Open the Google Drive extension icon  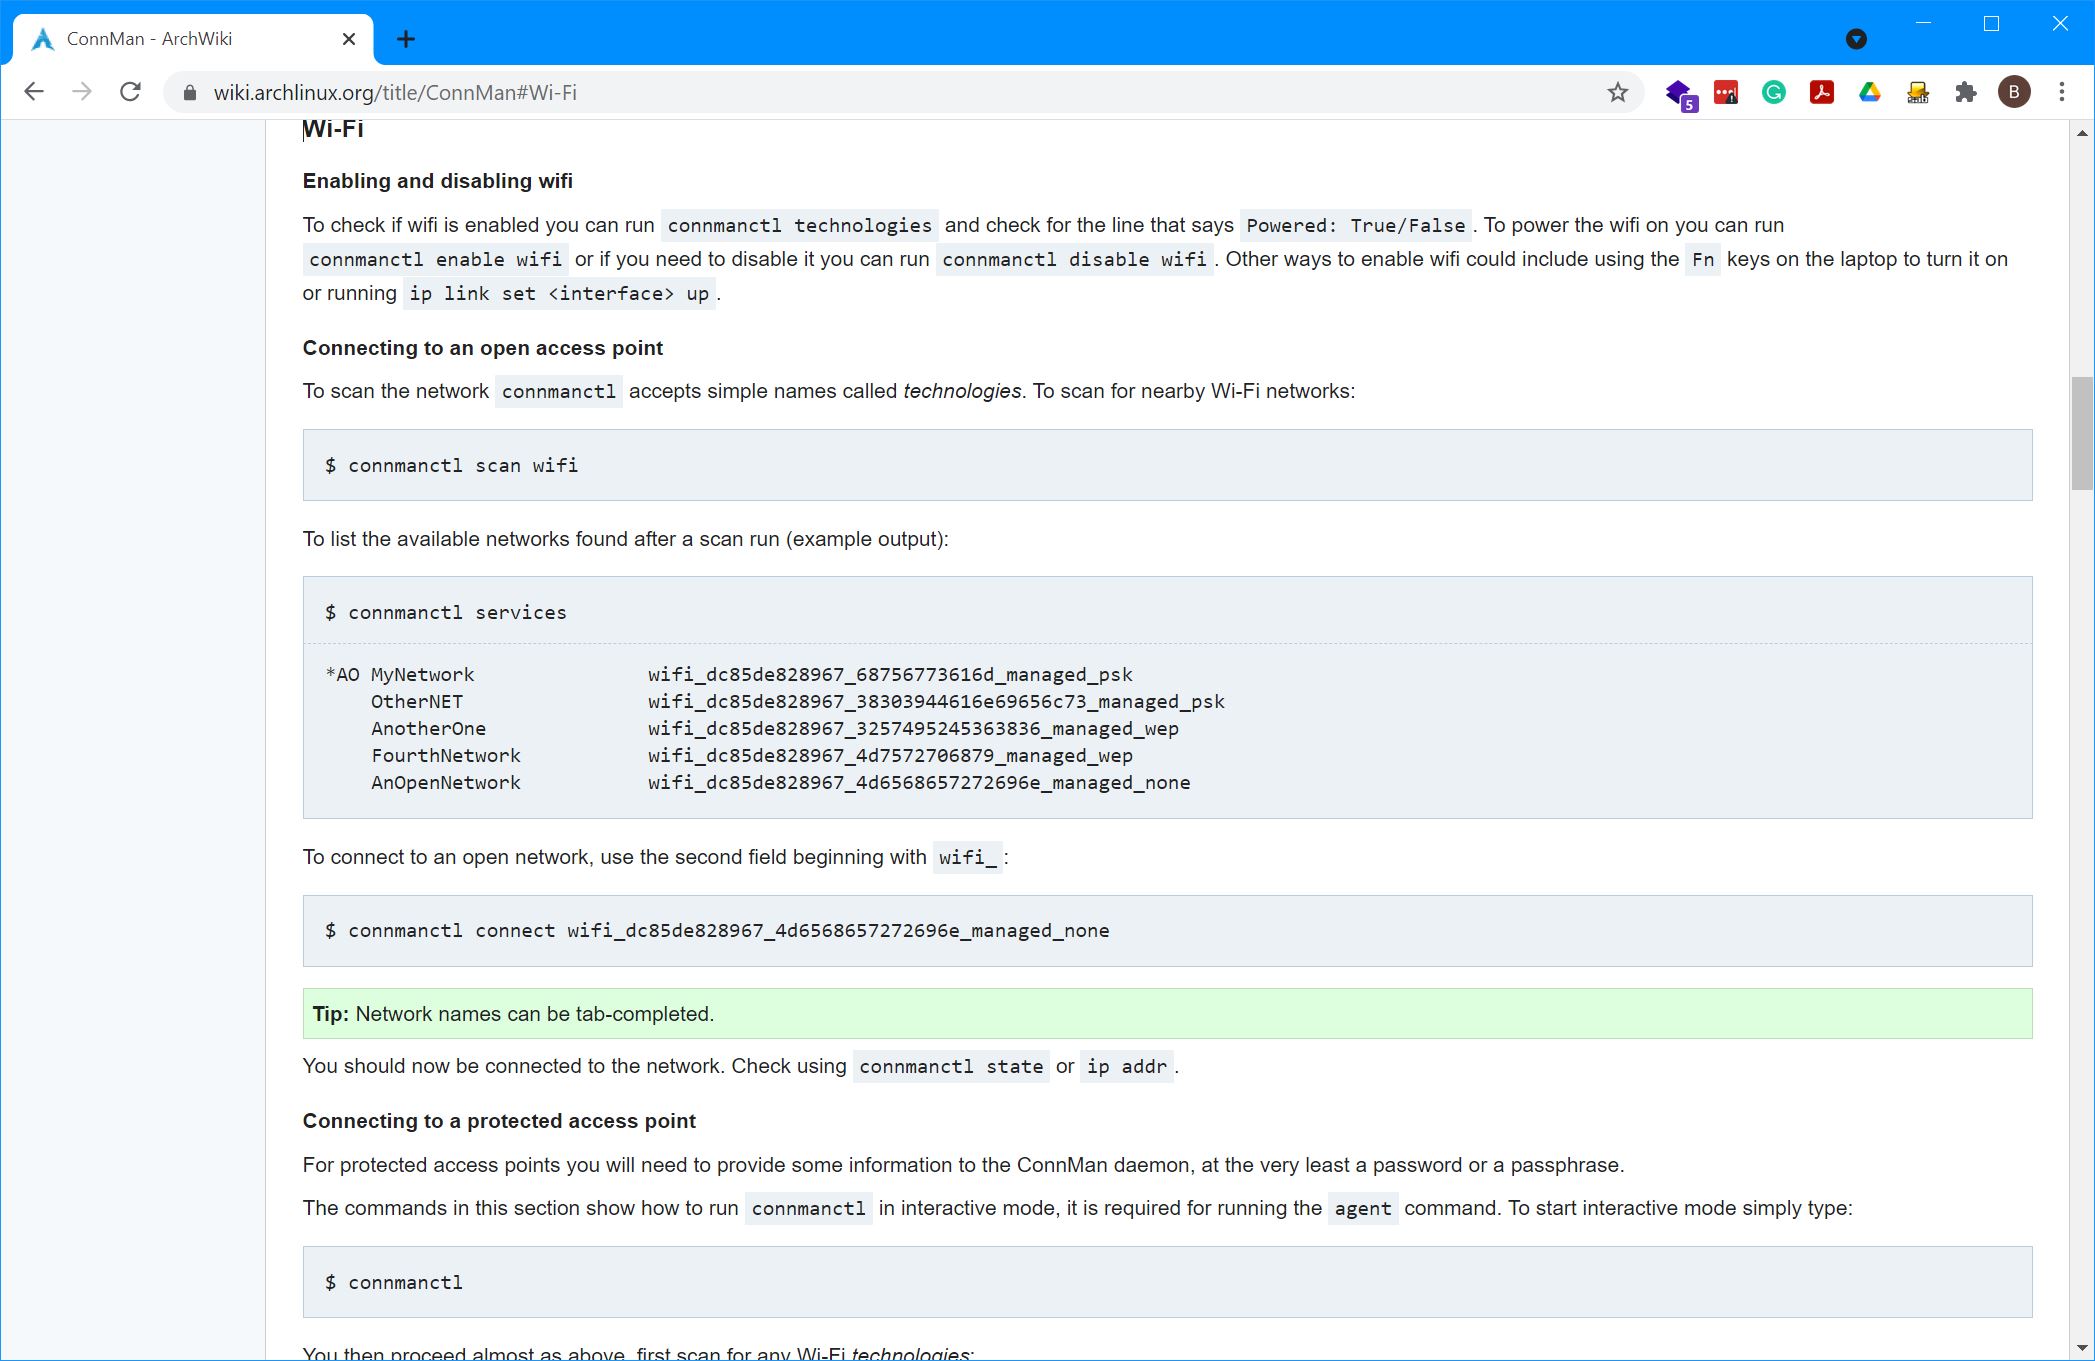tap(1870, 93)
